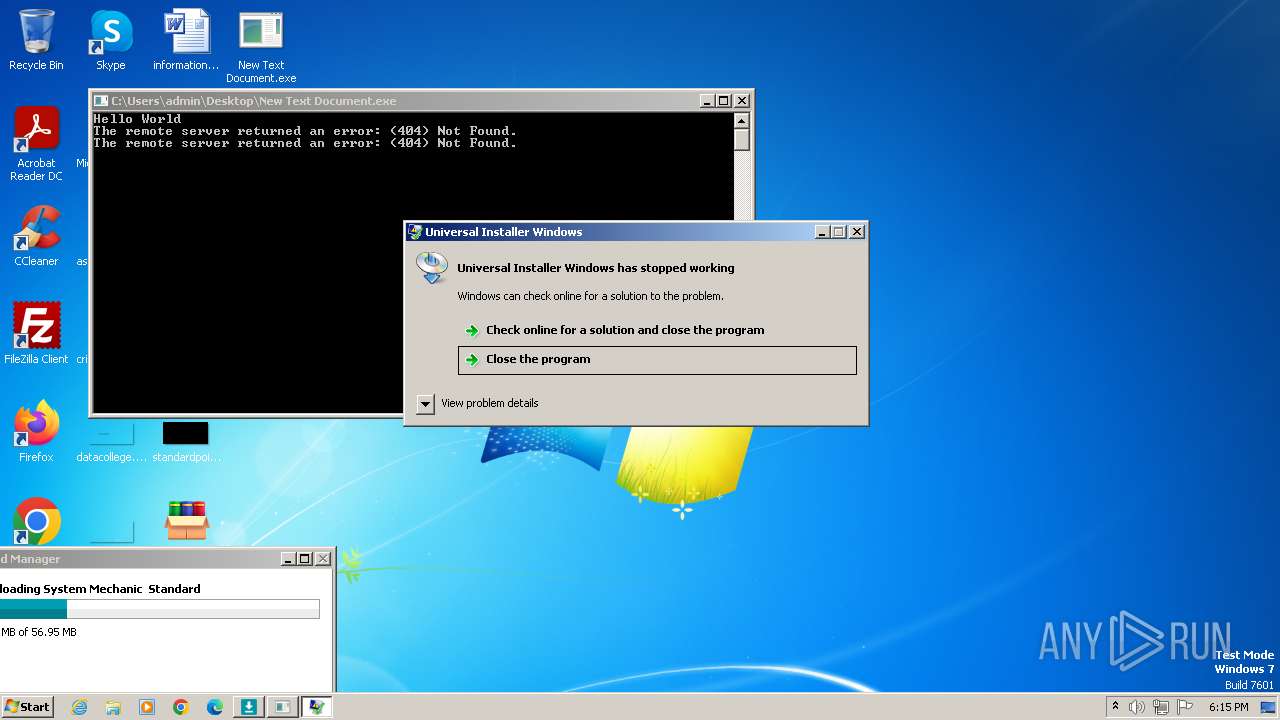Click 'MB of 56.95 MB' download size text
This screenshot has width=1280, height=720.
[39, 632]
